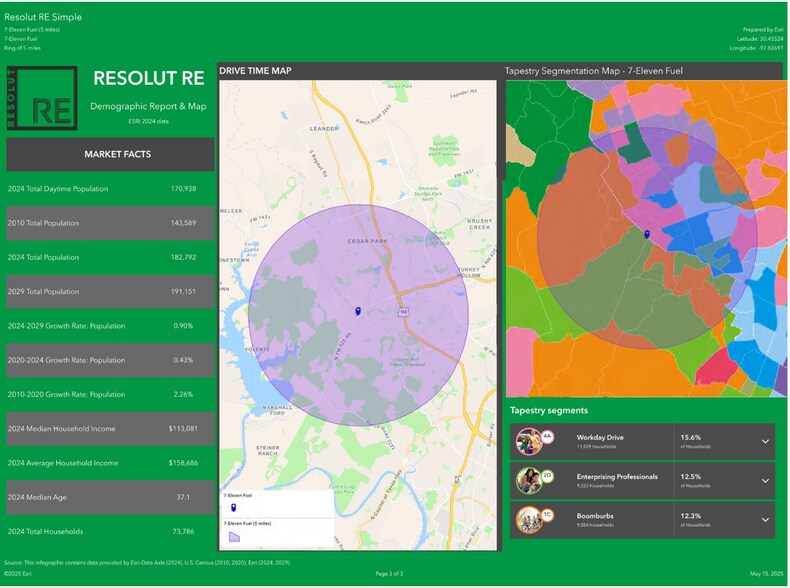Select the 2029 Total Population row
Viewport: 790px width, 588px height.
(x=110, y=291)
